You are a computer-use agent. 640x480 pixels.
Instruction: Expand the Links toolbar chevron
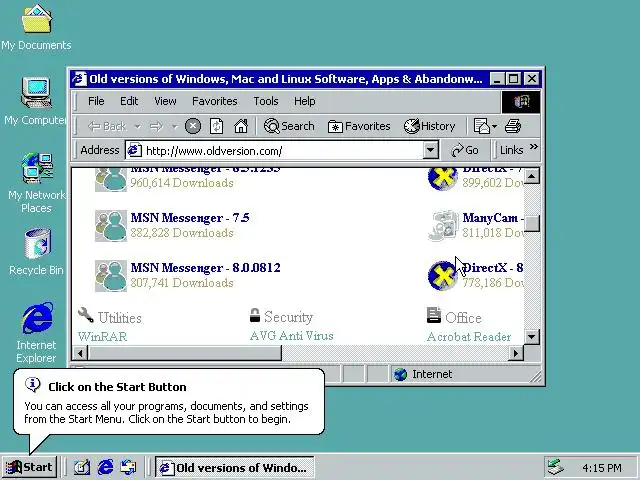(533, 147)
